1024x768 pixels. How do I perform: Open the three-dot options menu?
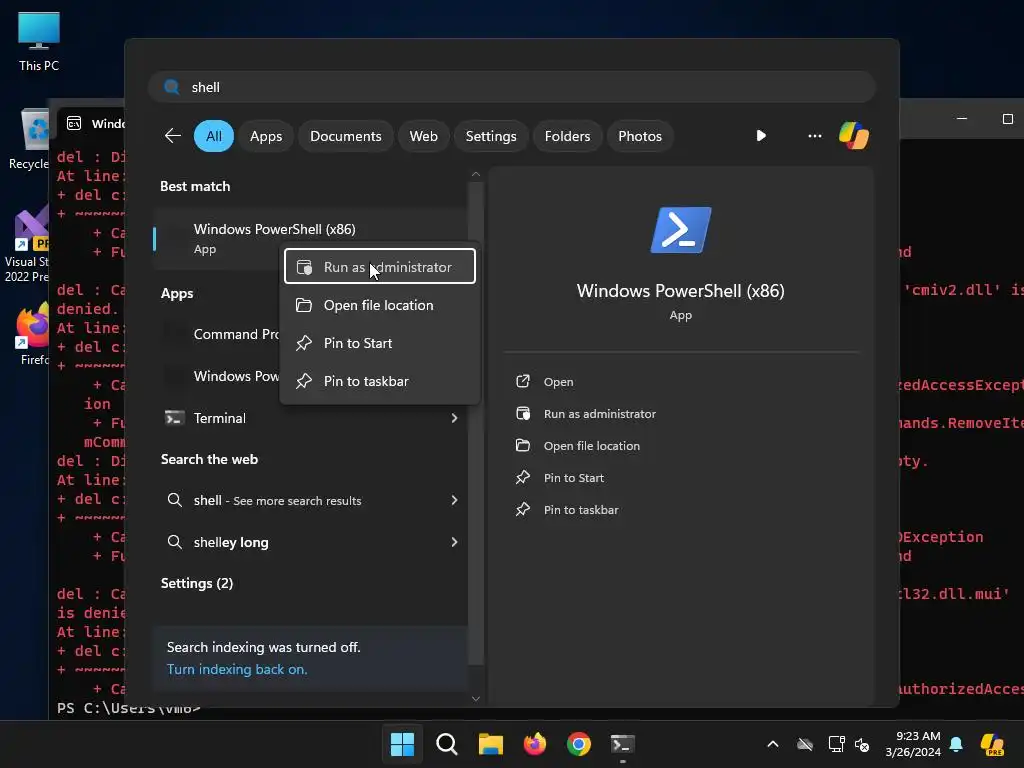814,136
